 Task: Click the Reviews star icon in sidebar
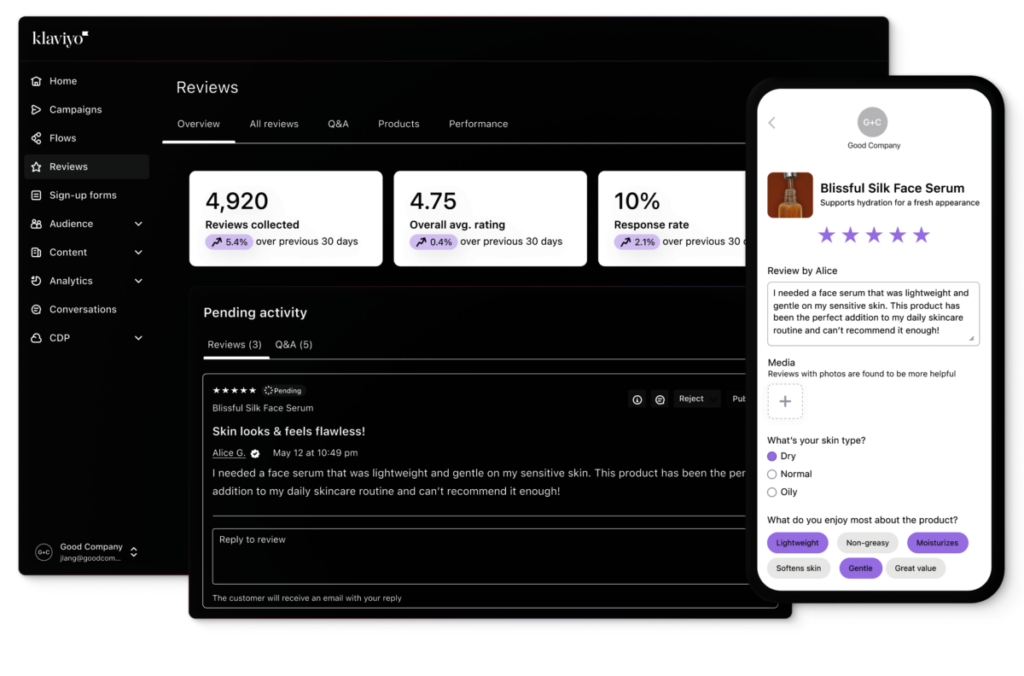click(34, 166)
